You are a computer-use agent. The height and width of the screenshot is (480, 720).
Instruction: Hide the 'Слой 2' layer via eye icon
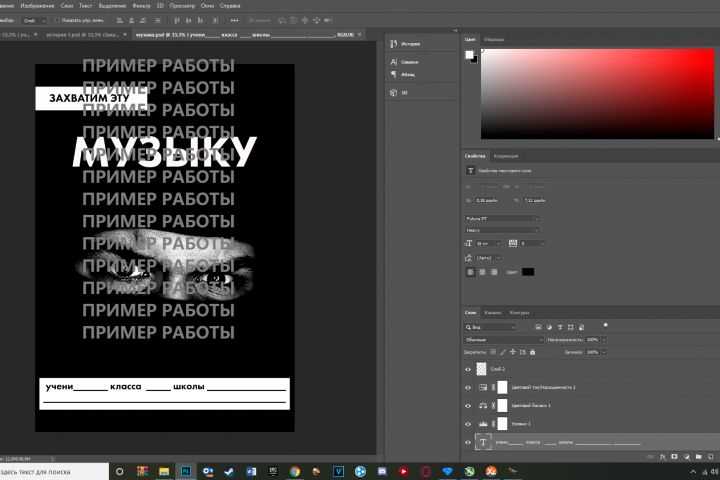468,369
